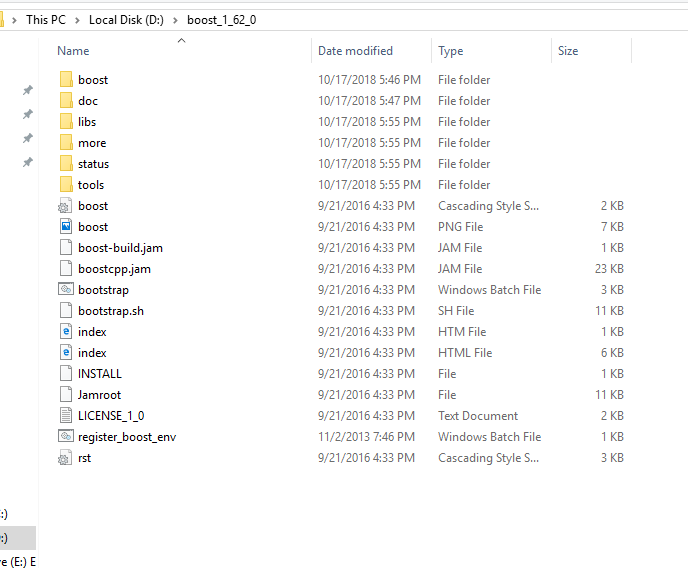Viewport: 688px width, 568px height.
Task: Expand the chevron before This PC
Action: (x=14, y=20)
